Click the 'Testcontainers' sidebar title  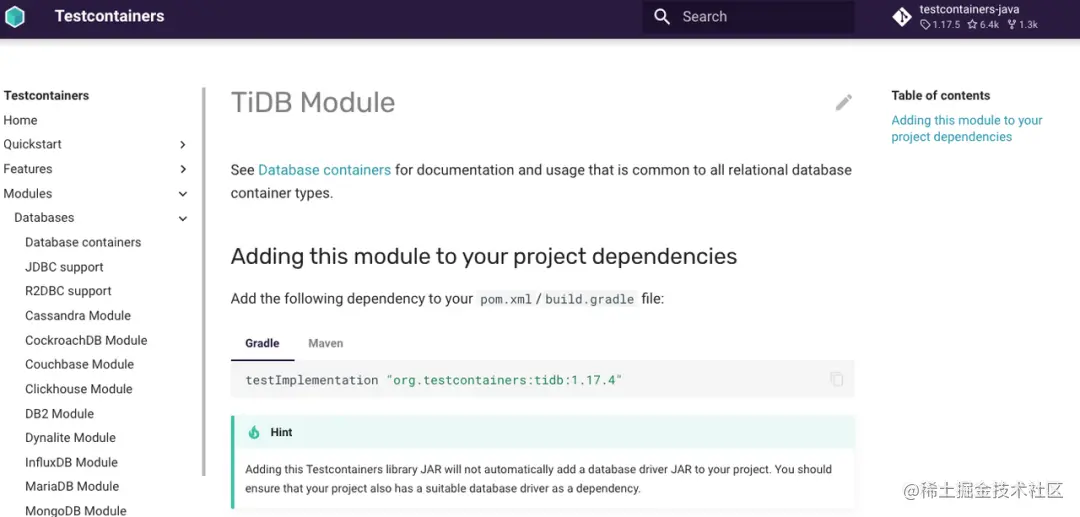pos(46,96)
